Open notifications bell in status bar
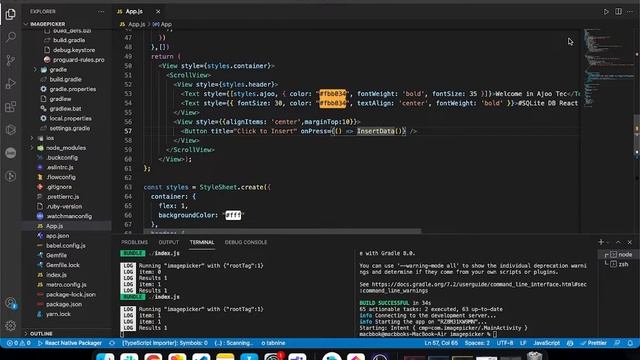 pyautogui.click(x=630, y=343)
